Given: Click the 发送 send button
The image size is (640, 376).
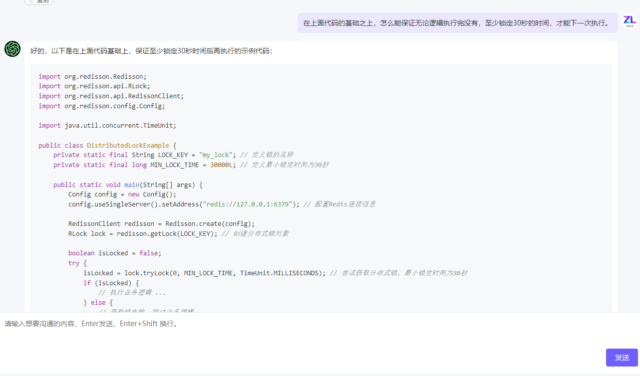Looking at the screenshot, I should (x=622, y=358).
